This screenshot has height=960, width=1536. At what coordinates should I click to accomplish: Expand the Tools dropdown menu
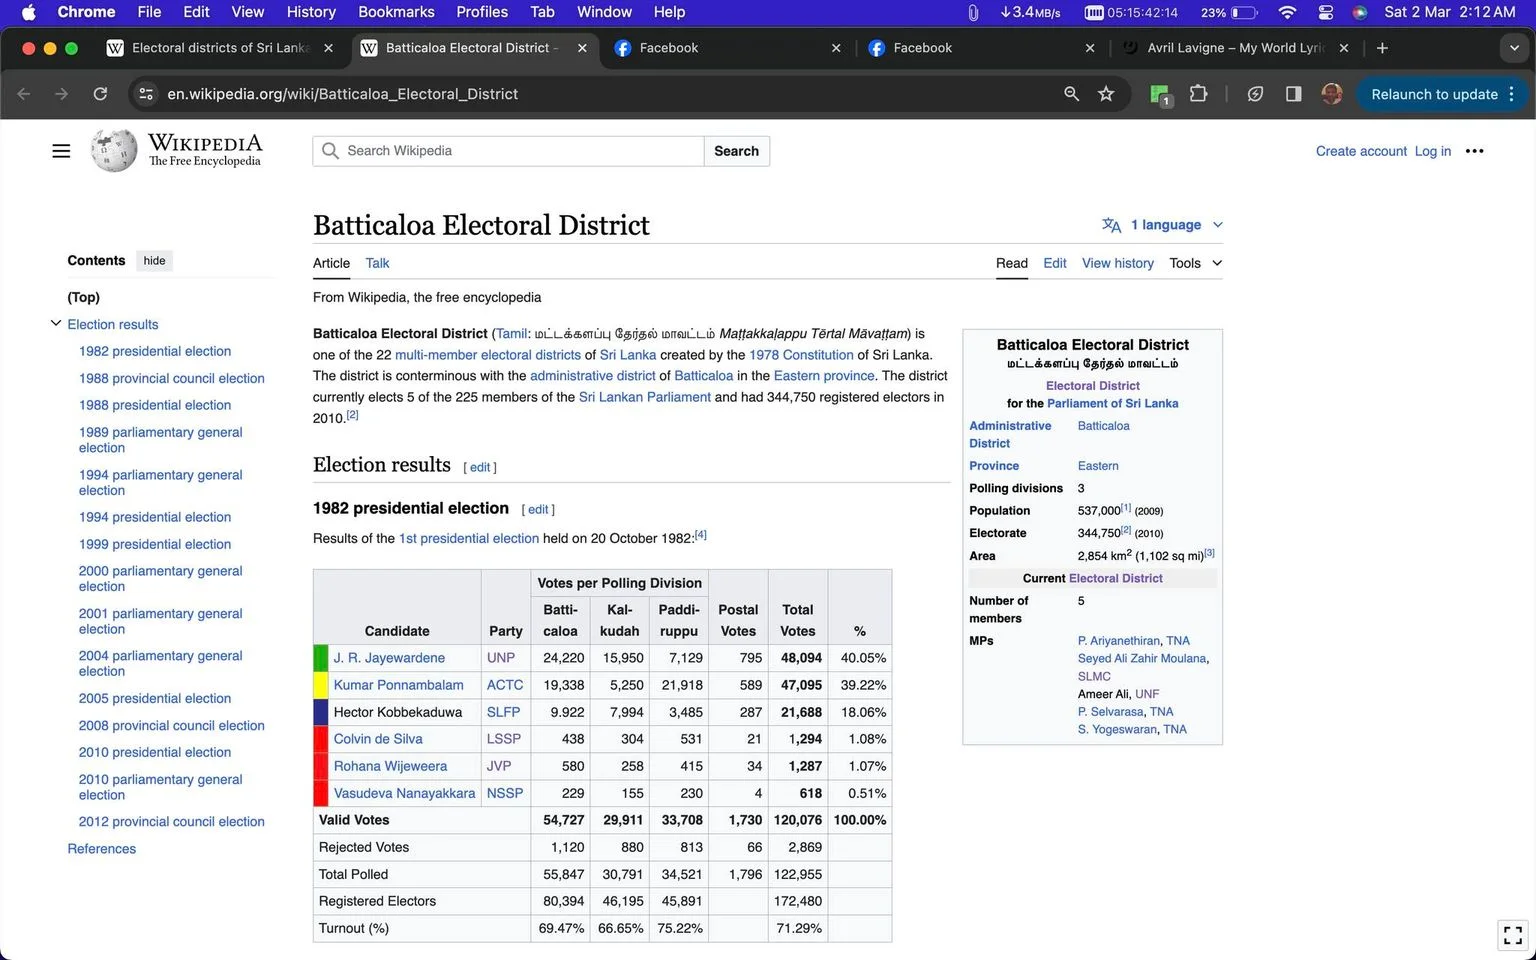tap(1196, 263)
